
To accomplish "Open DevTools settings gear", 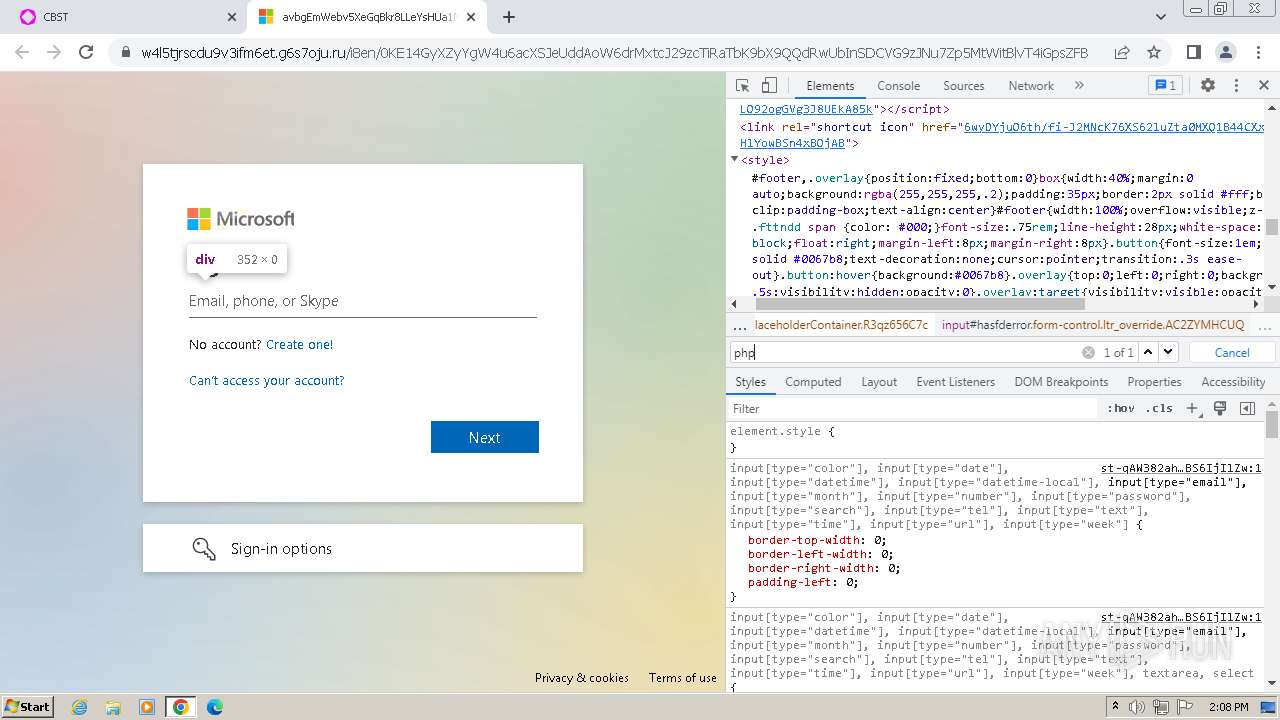I will [1207, 86].
